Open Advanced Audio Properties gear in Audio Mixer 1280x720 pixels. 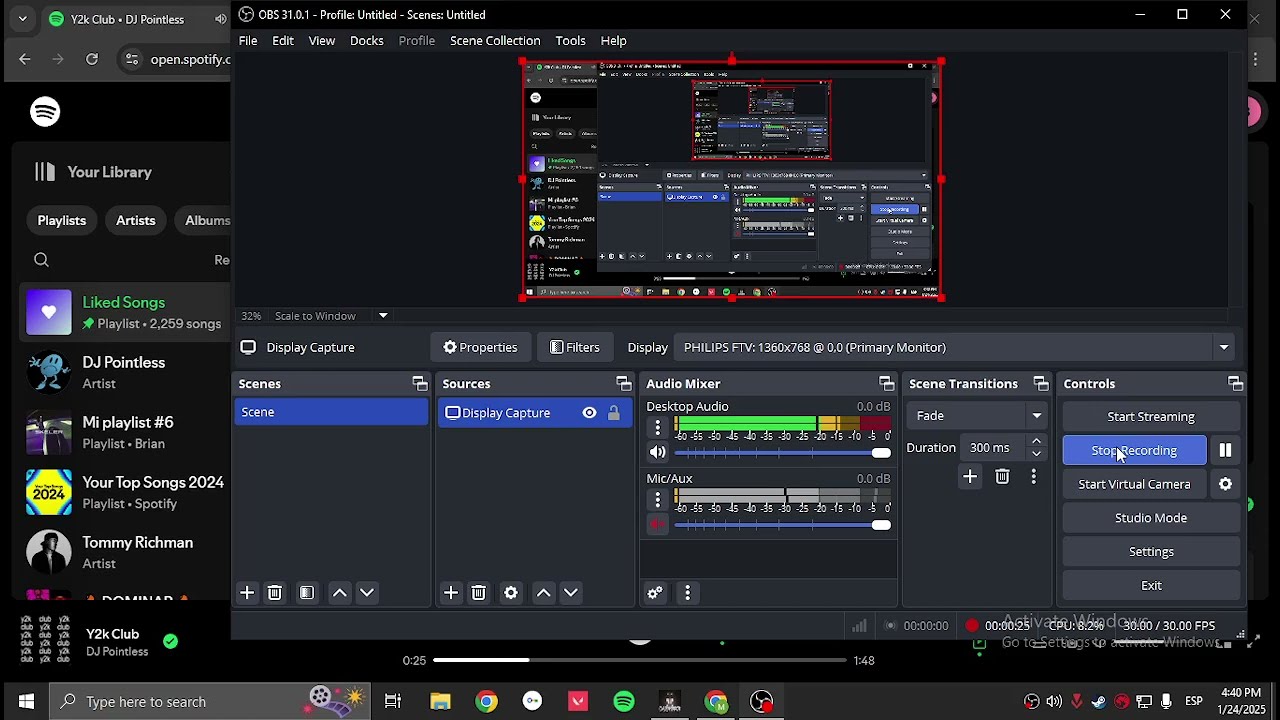coord(655,593)
